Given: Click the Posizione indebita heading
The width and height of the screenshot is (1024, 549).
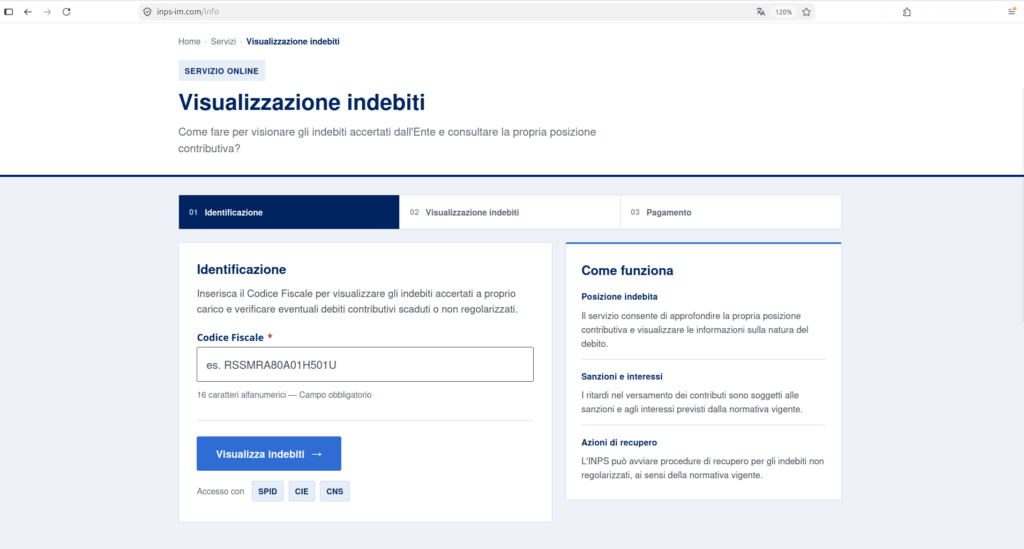Looking at the screenshot, I should pos(619,296).
